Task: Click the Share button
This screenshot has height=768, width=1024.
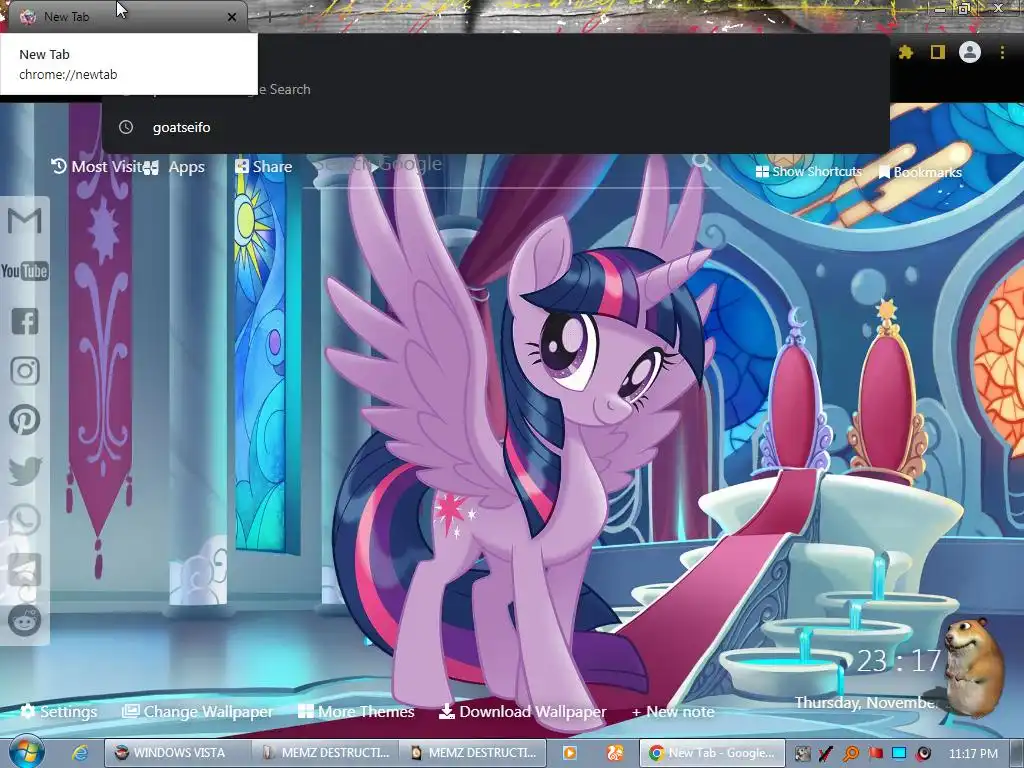Action: coord(264,167)
